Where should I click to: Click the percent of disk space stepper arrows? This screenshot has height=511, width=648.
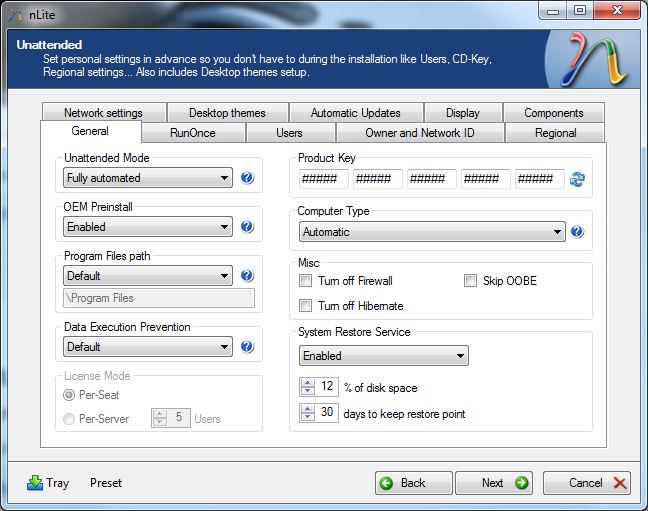click(307, 387)
